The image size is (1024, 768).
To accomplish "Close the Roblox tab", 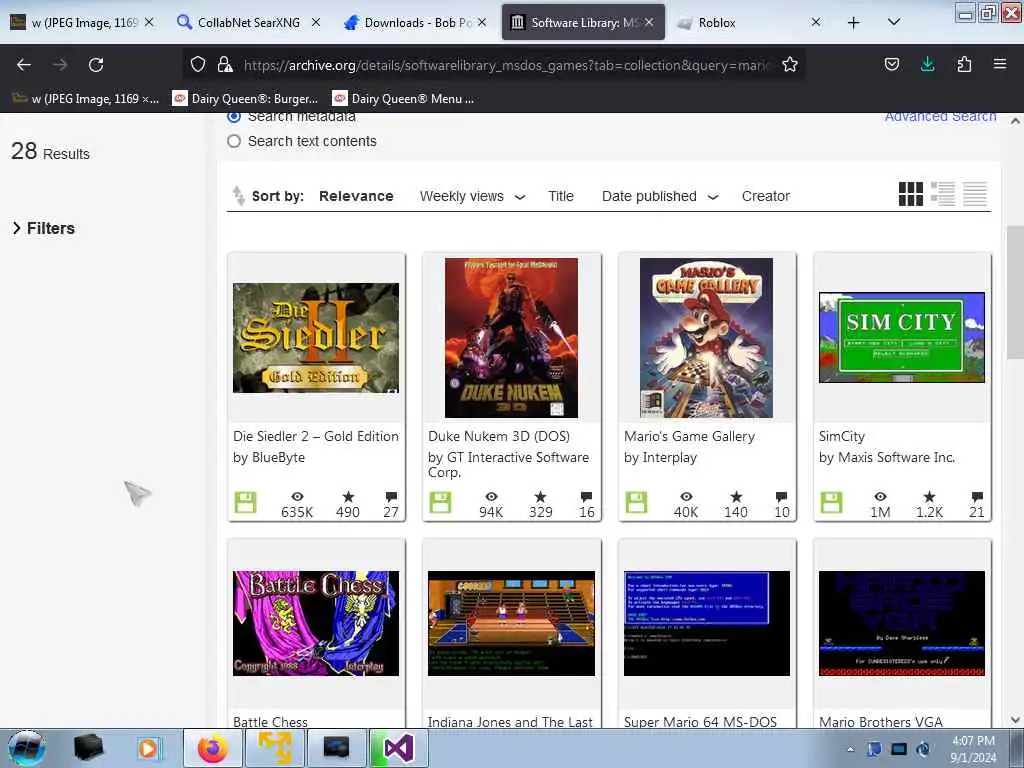I will [x=816, y=22].
